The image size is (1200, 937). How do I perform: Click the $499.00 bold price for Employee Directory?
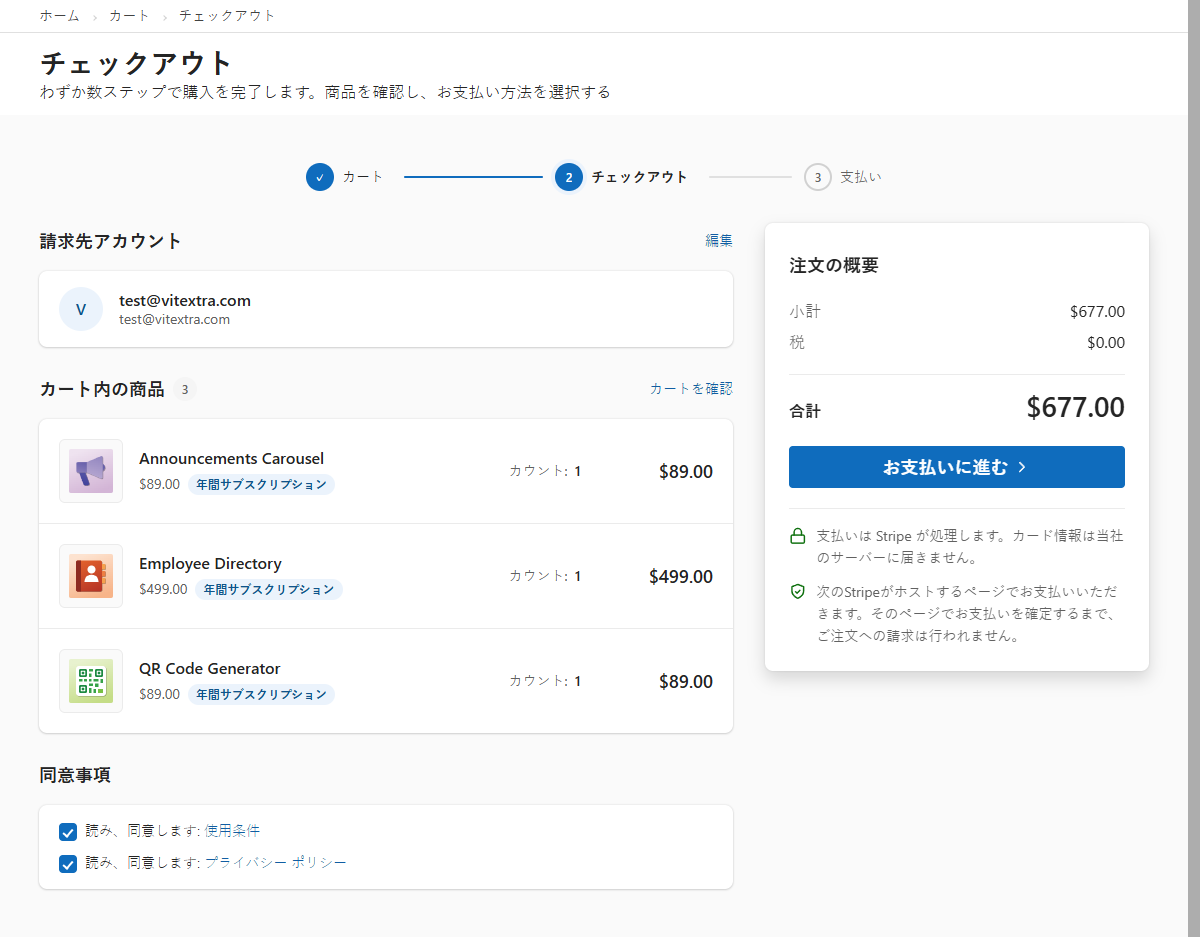tap(681, 576)
